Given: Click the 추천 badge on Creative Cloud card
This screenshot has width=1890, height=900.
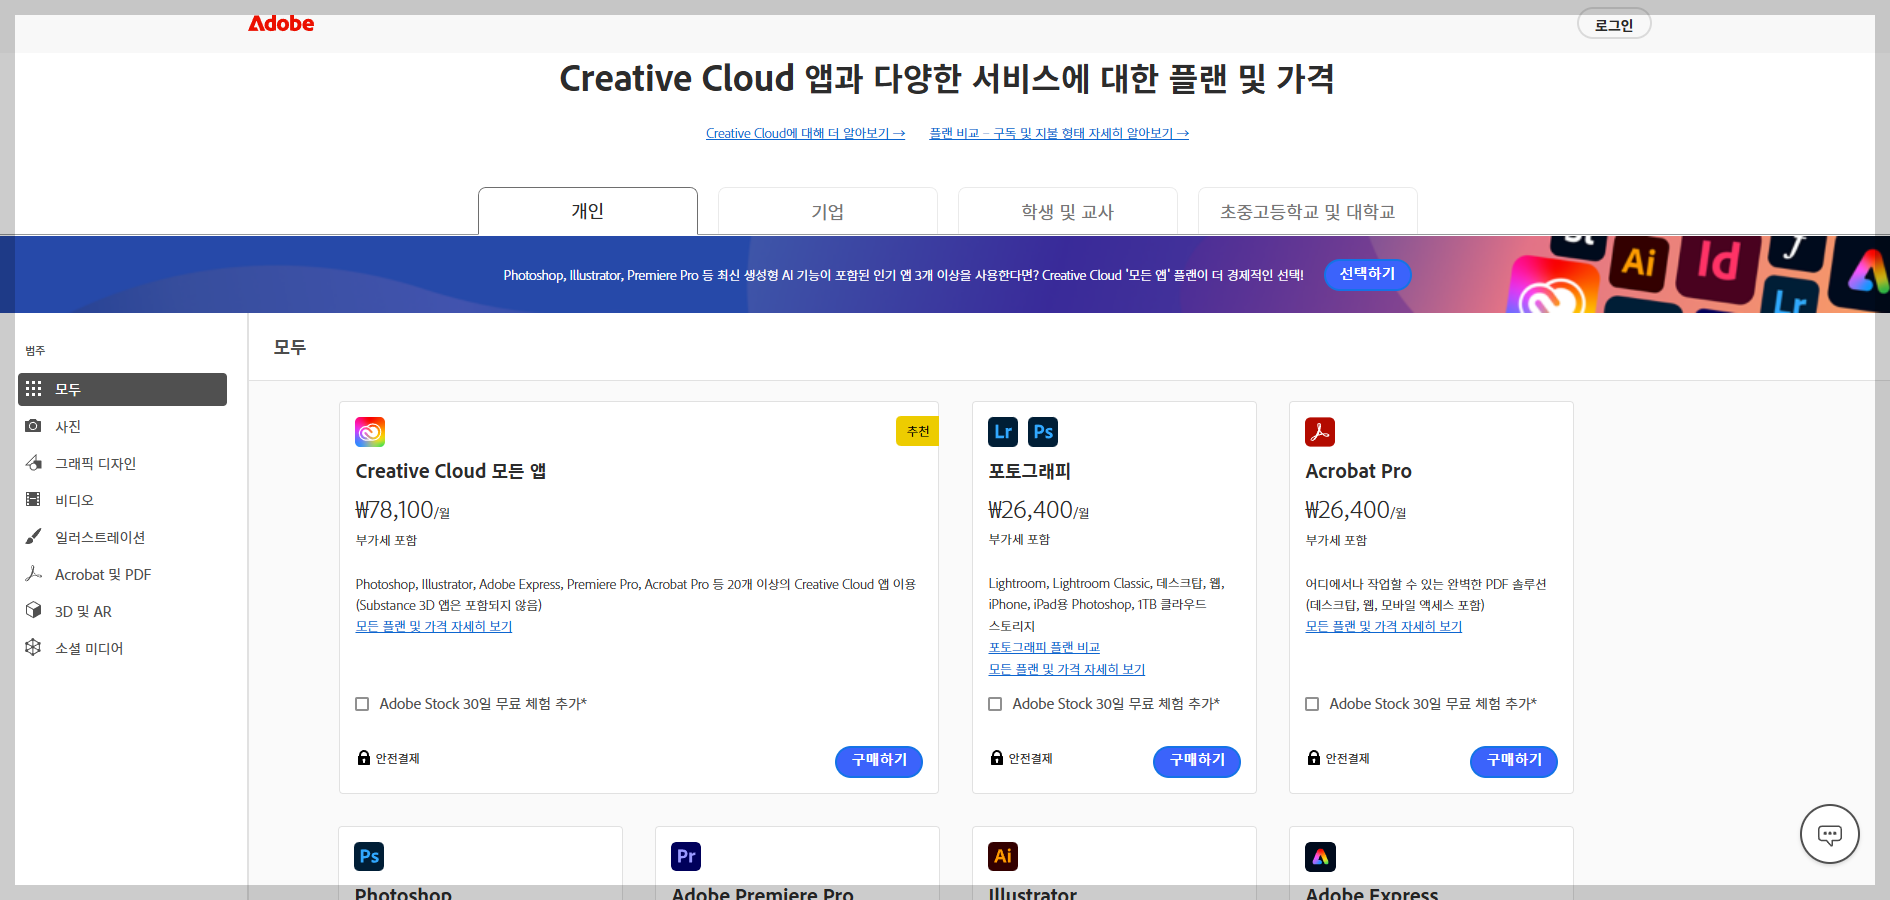Looking at the screenshot, I should tap(917, 431).
